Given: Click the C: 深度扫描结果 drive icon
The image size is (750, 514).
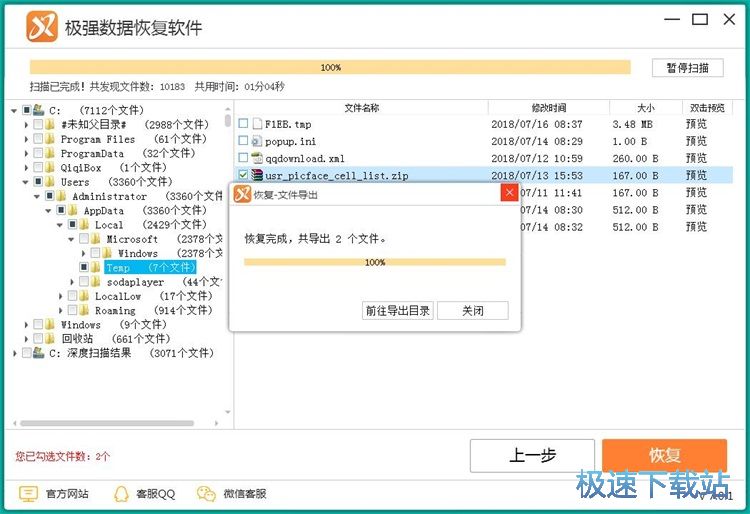Looking at the screenshot, I should (x=39, y=353).
